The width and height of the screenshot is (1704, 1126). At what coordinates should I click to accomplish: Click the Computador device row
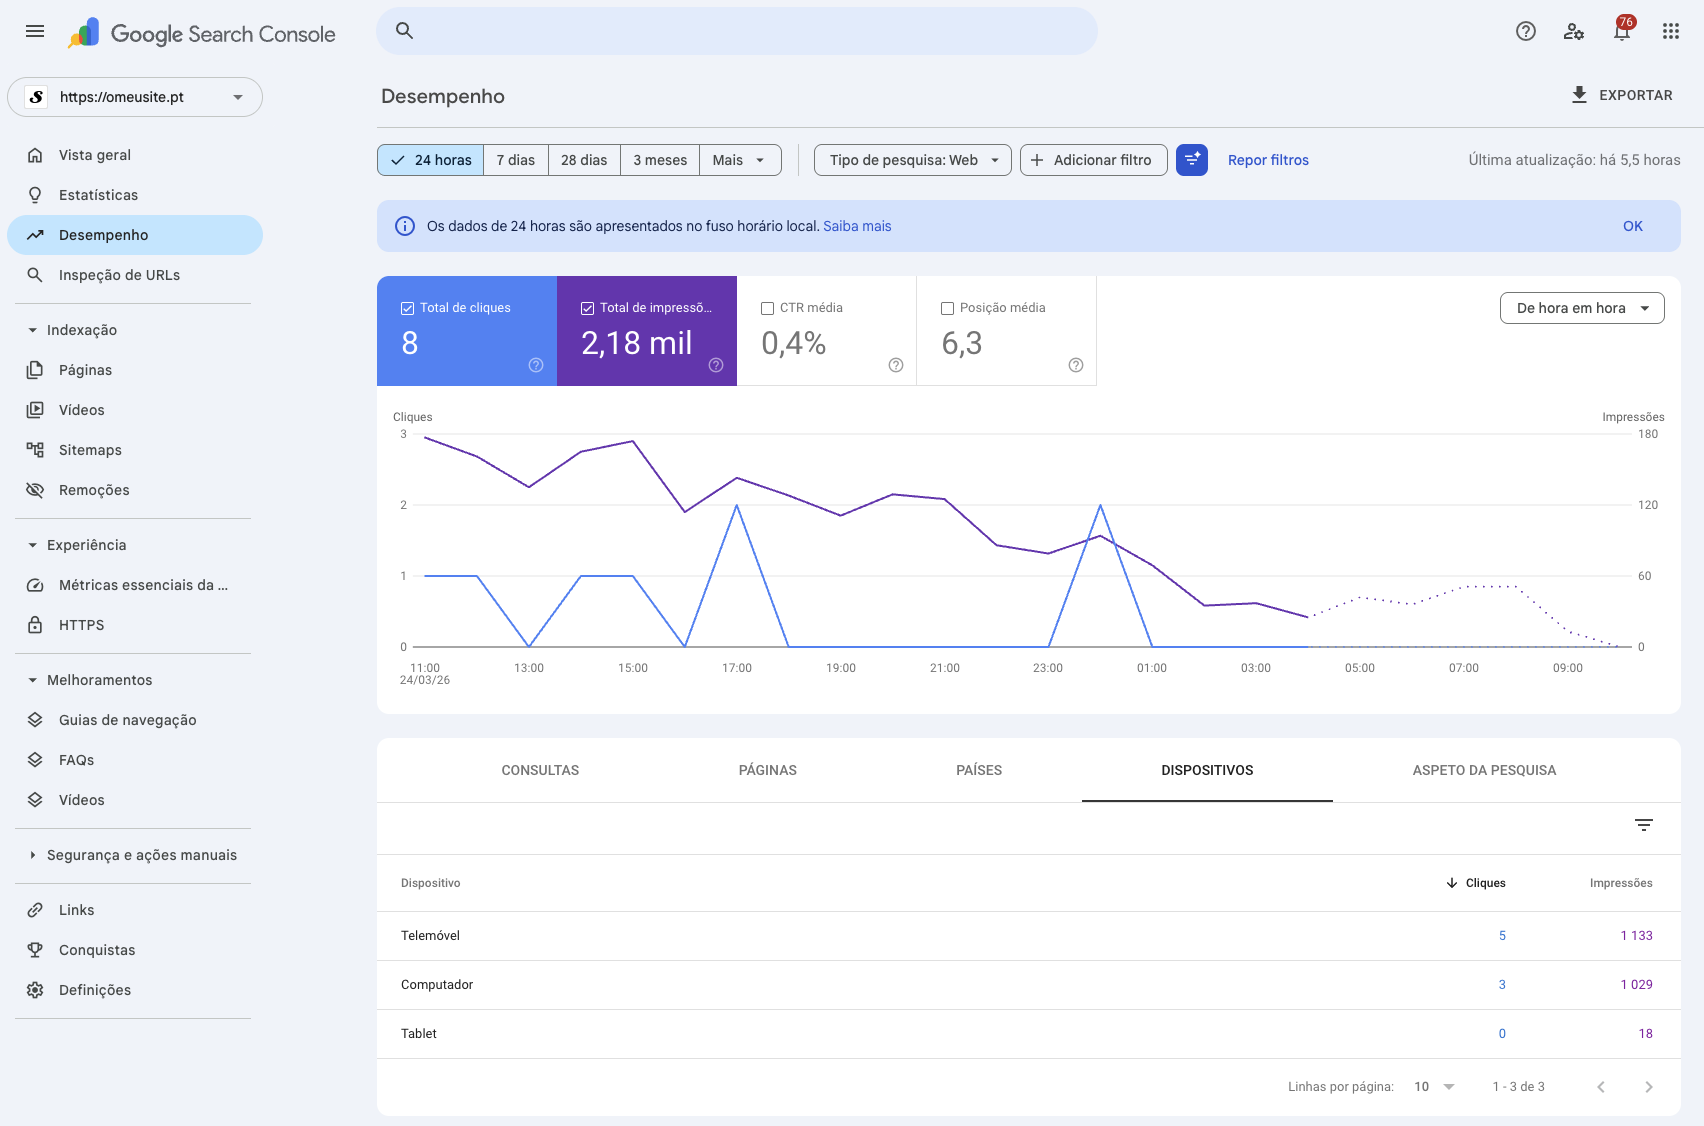(x=1029, y=985)
